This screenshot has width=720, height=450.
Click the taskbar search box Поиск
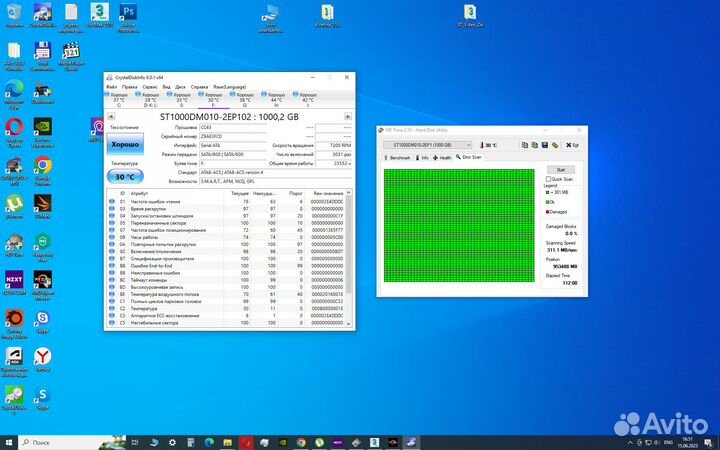pos(72,443)
